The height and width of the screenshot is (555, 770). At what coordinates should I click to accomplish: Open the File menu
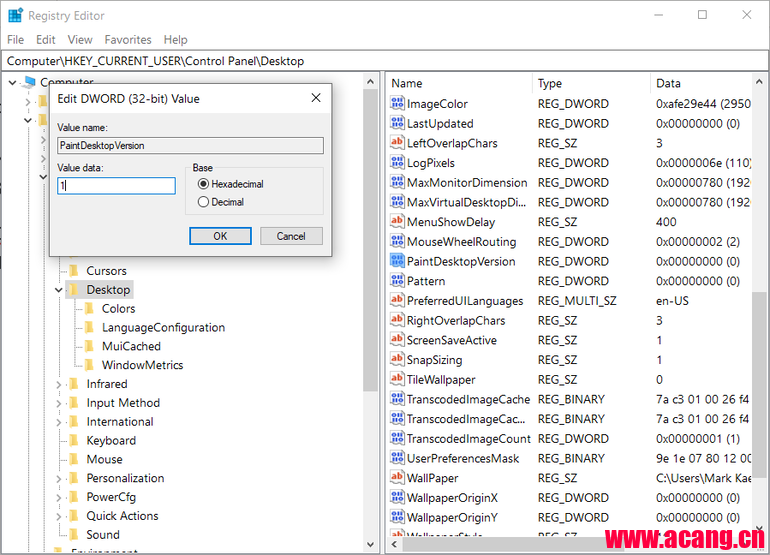[15, 39]
